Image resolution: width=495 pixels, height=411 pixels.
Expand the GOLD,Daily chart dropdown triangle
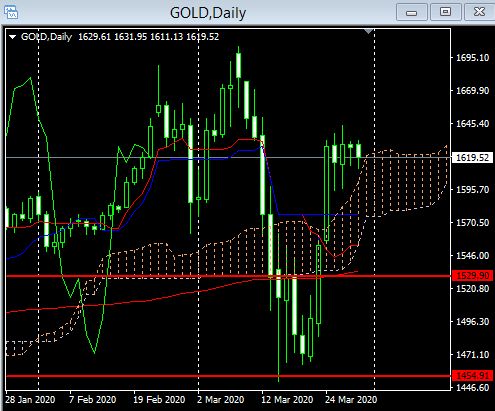tap(13, 37)
